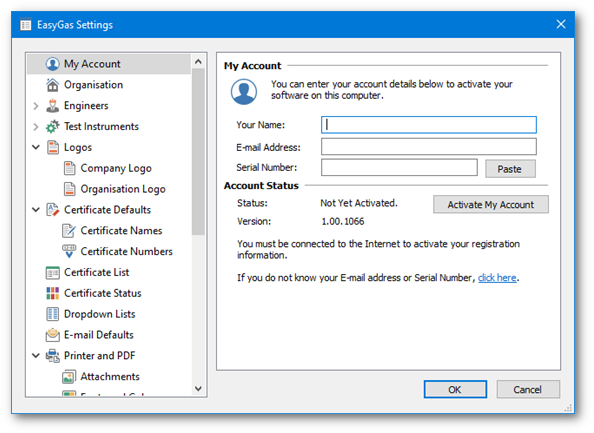594x433 pixels.
Task: Collapse the Certificate Defaults tree node
Action: point(36,210)
